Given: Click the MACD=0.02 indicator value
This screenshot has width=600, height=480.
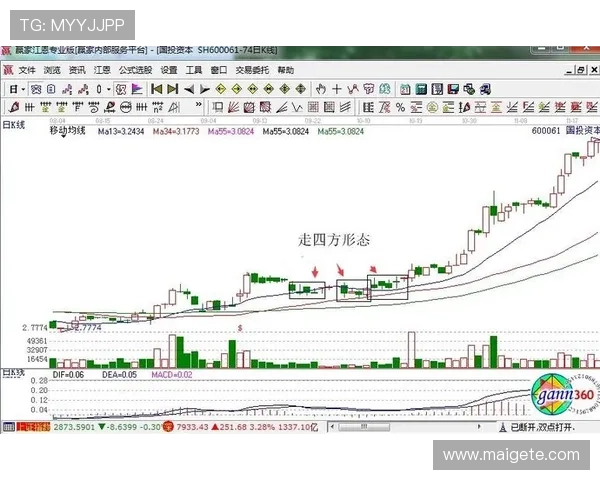Looking at the screenshot, I should click(x=172, y=375).
